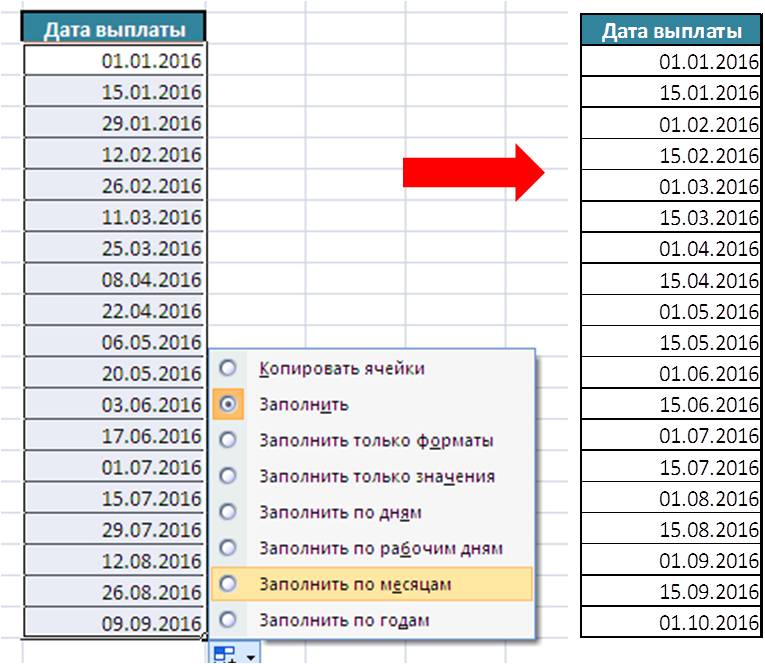Choose the 'Заполнить' radio option
Viewport: 765px width, 664px height.
point(228,404)
